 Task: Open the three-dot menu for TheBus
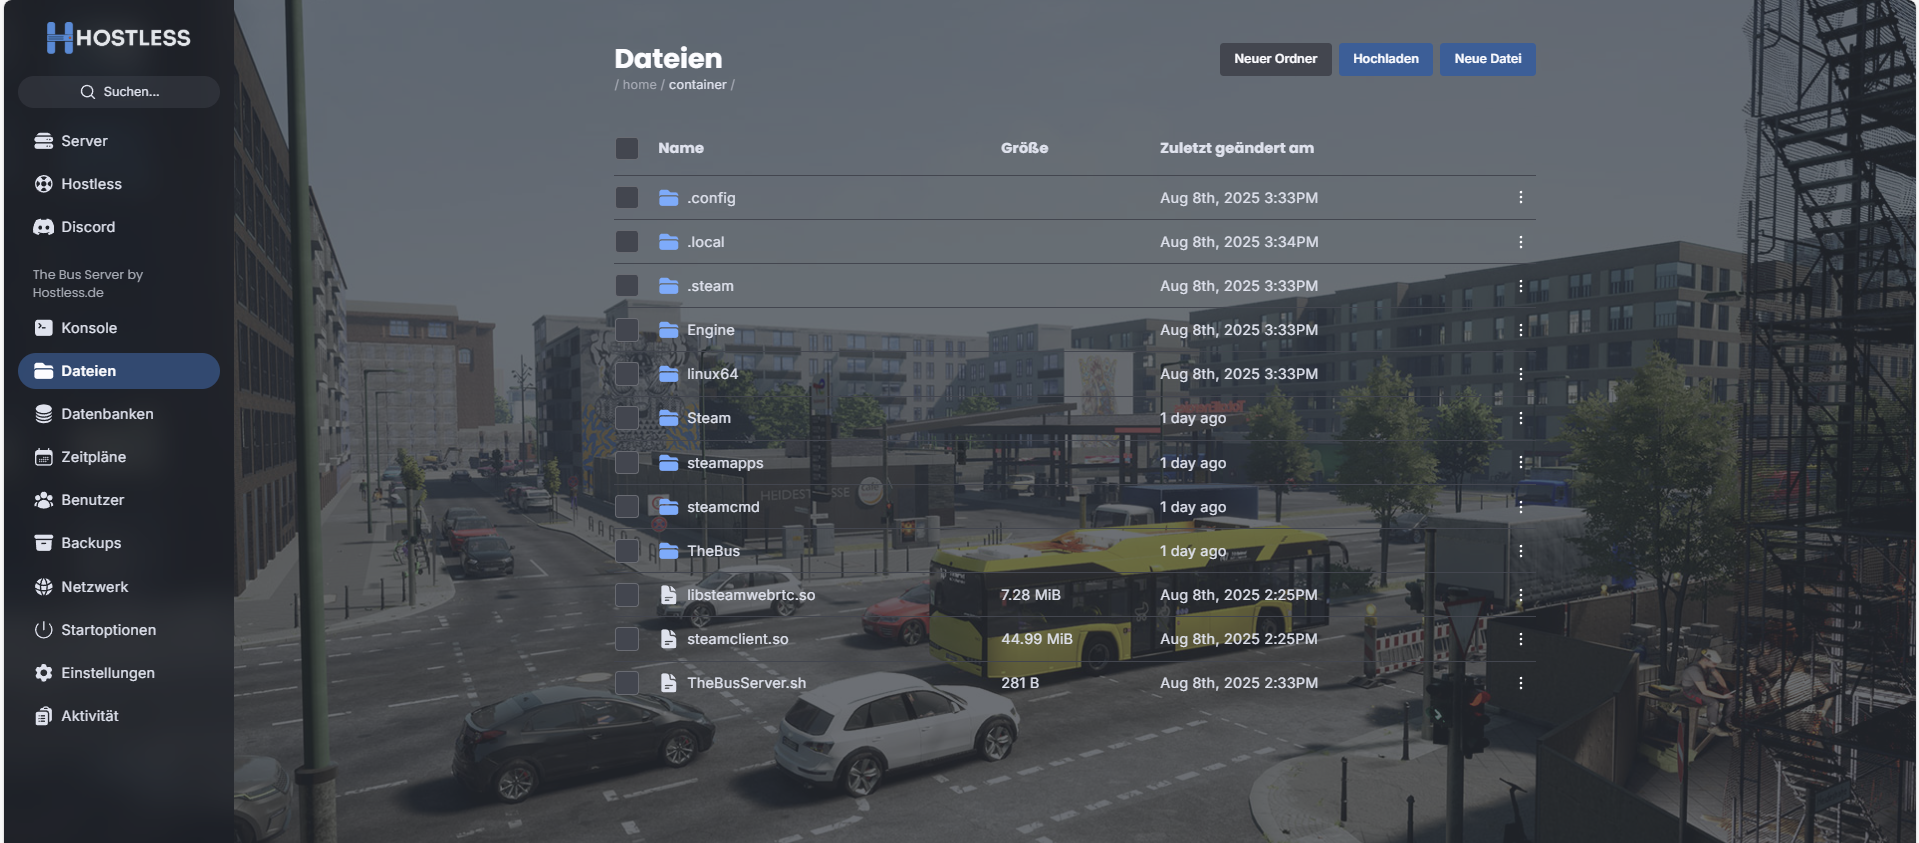(x=1521, y=551)
